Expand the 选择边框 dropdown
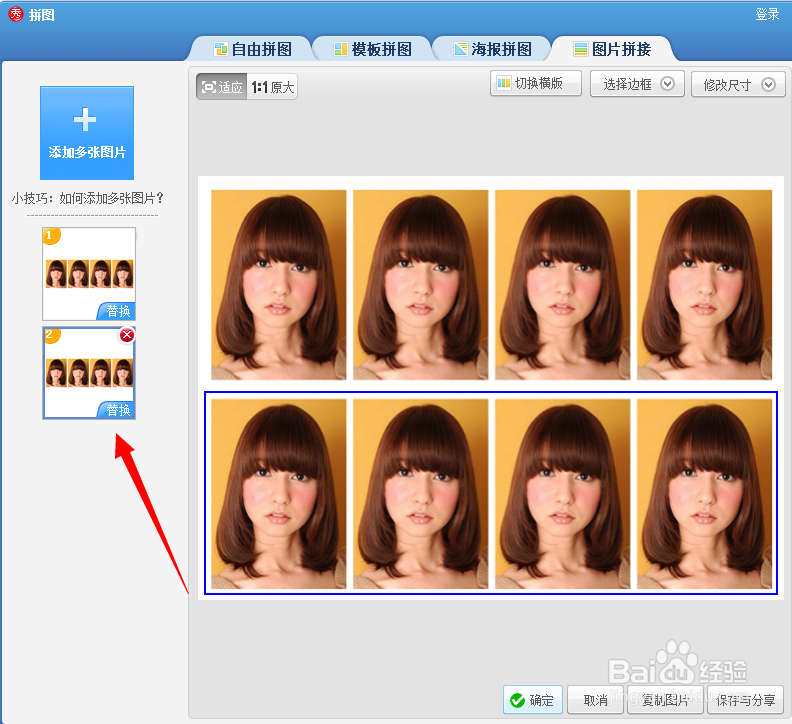This screenshot has width=792, height=724. click(637, 84)
